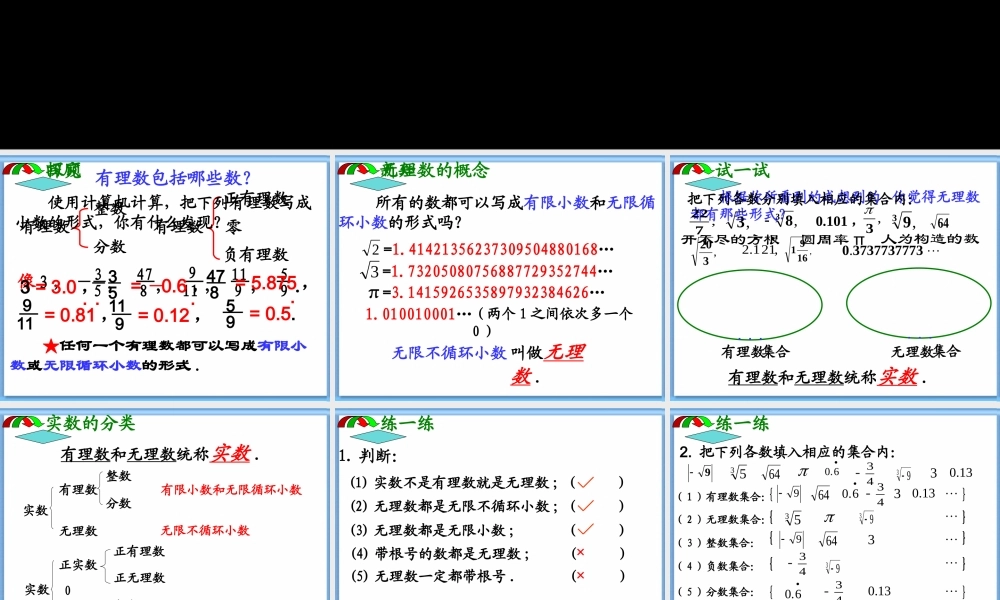Screen dimensions: 1000x600
Task: Click statement (2) 无理数都是无限不循环小数
Action: (454, 506)
